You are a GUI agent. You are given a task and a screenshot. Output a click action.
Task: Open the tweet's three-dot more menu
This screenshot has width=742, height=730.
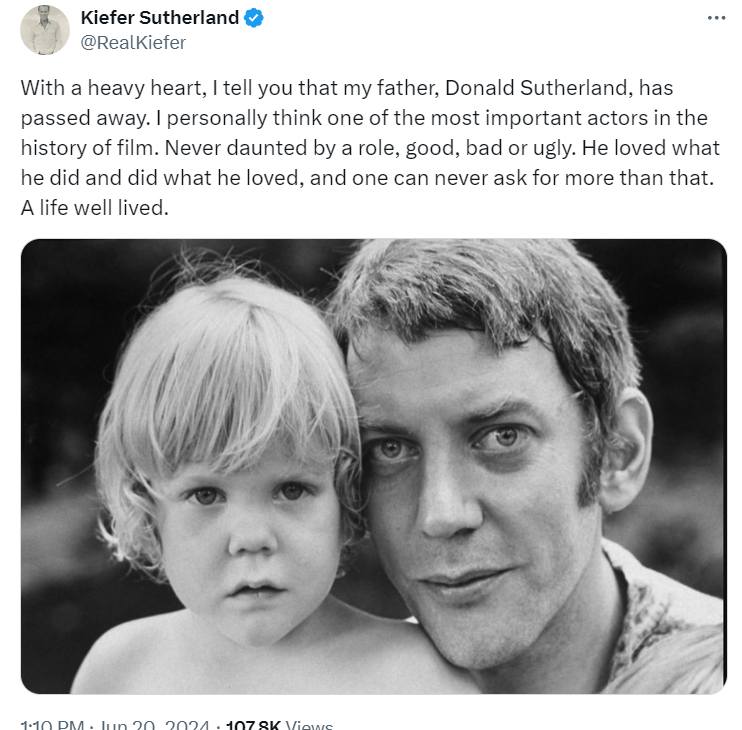click(715, 18)
